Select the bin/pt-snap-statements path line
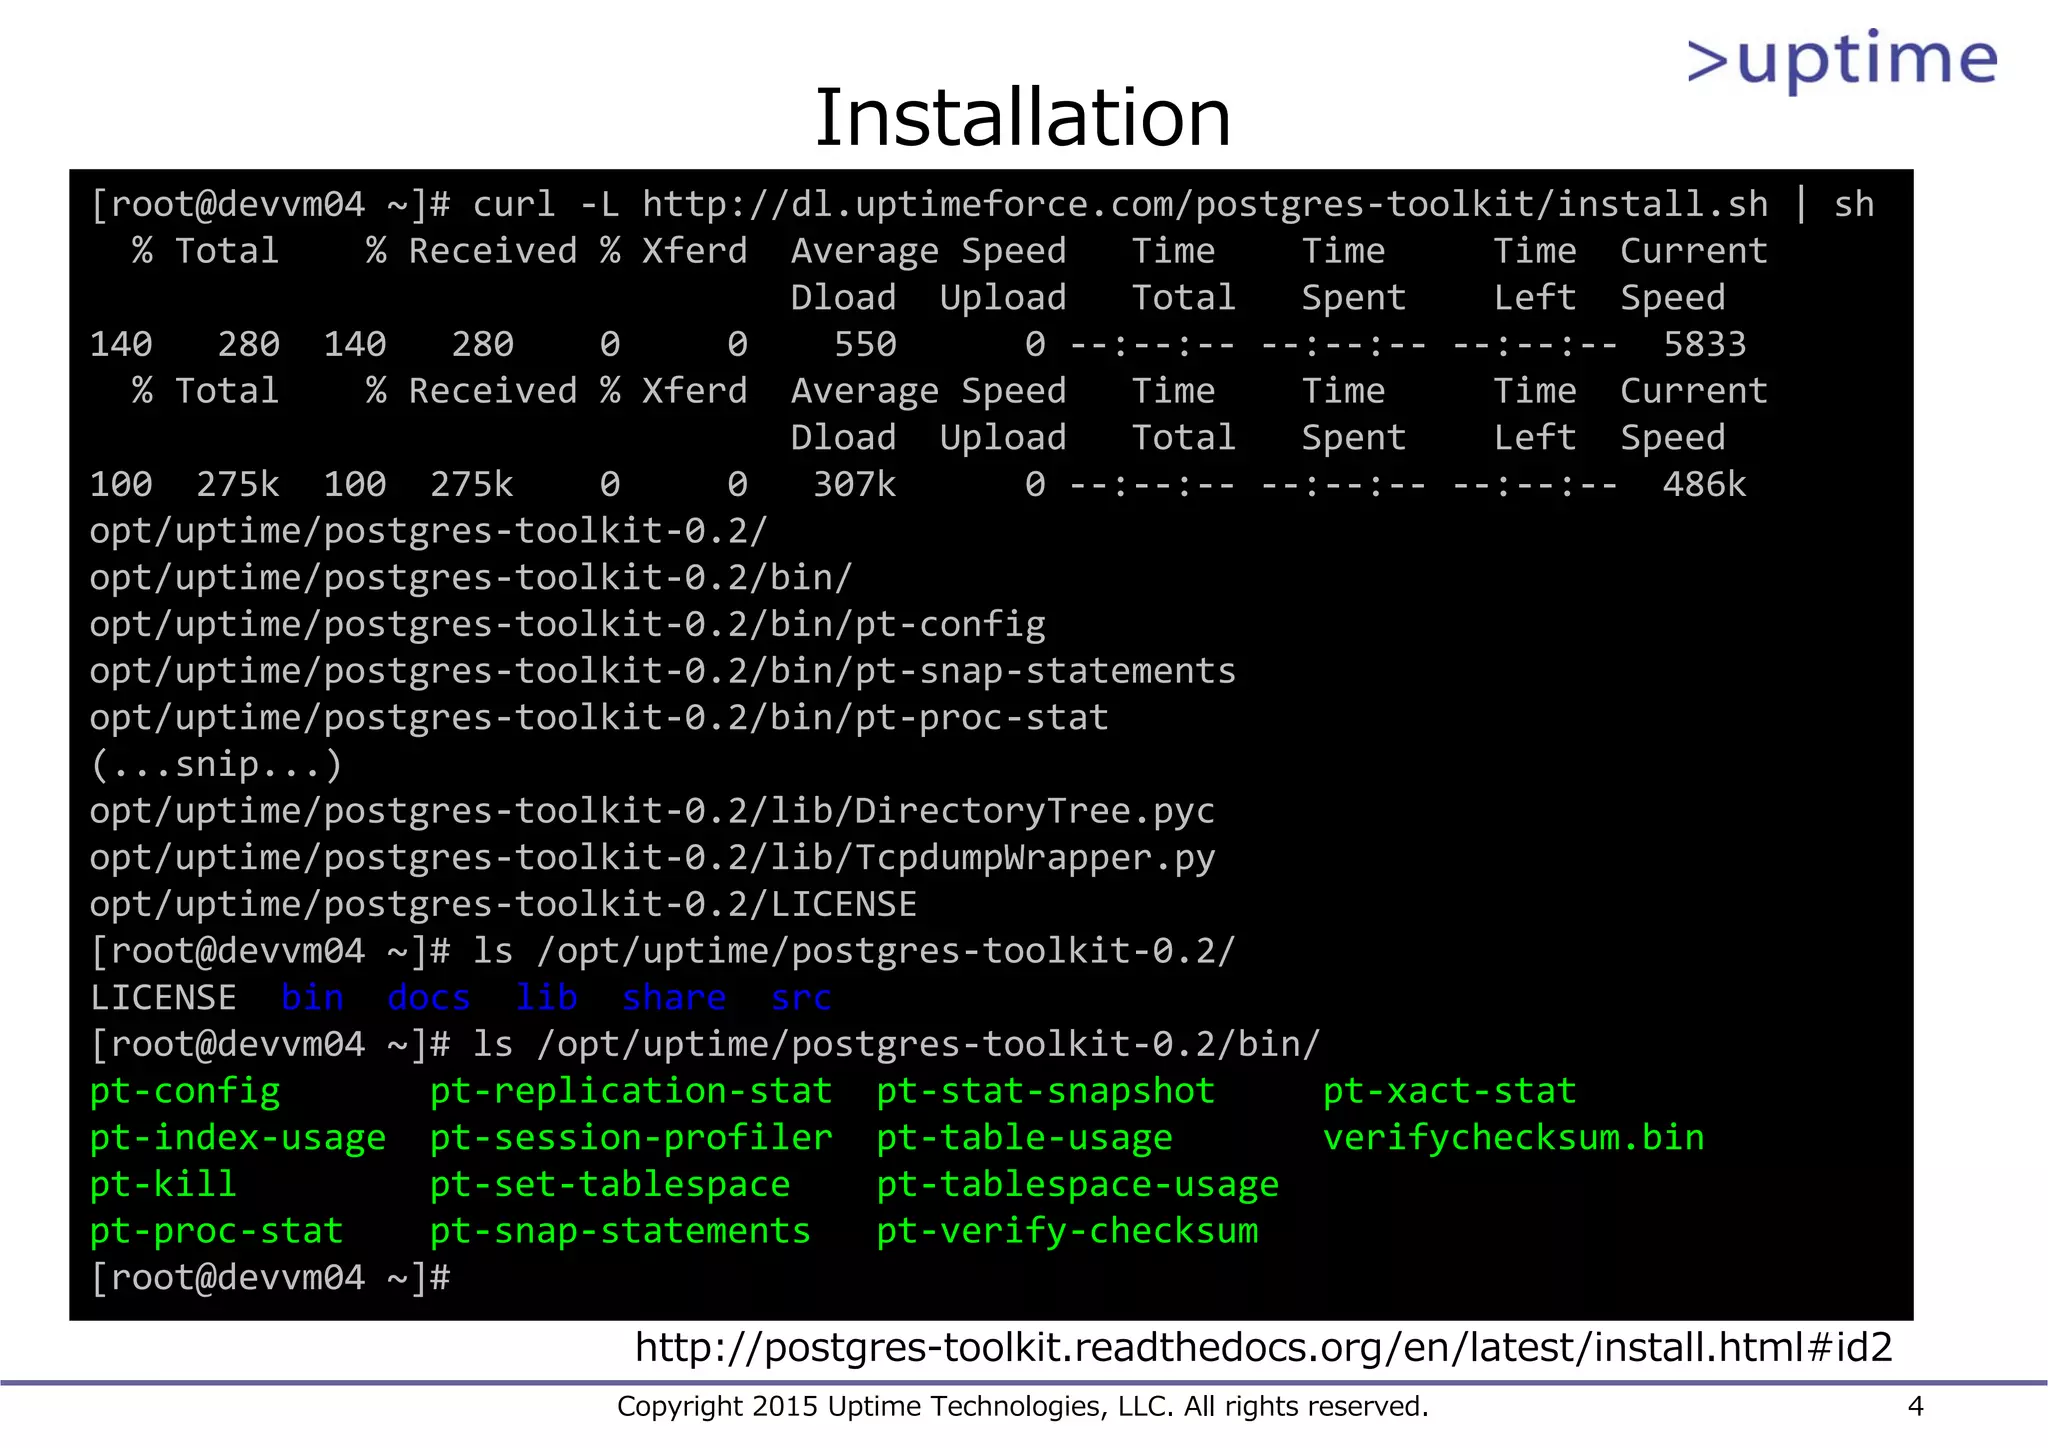 pyautogui.click(x=662, y=670)
